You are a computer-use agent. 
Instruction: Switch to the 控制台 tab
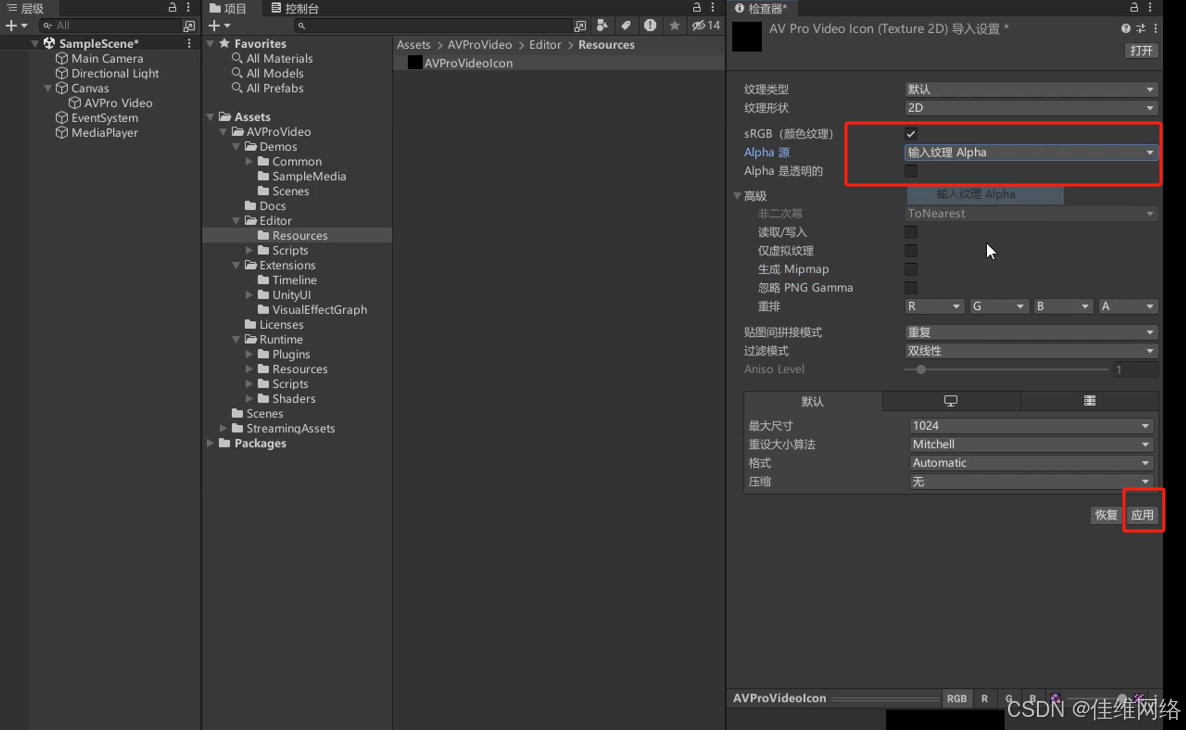coord(295,8)
